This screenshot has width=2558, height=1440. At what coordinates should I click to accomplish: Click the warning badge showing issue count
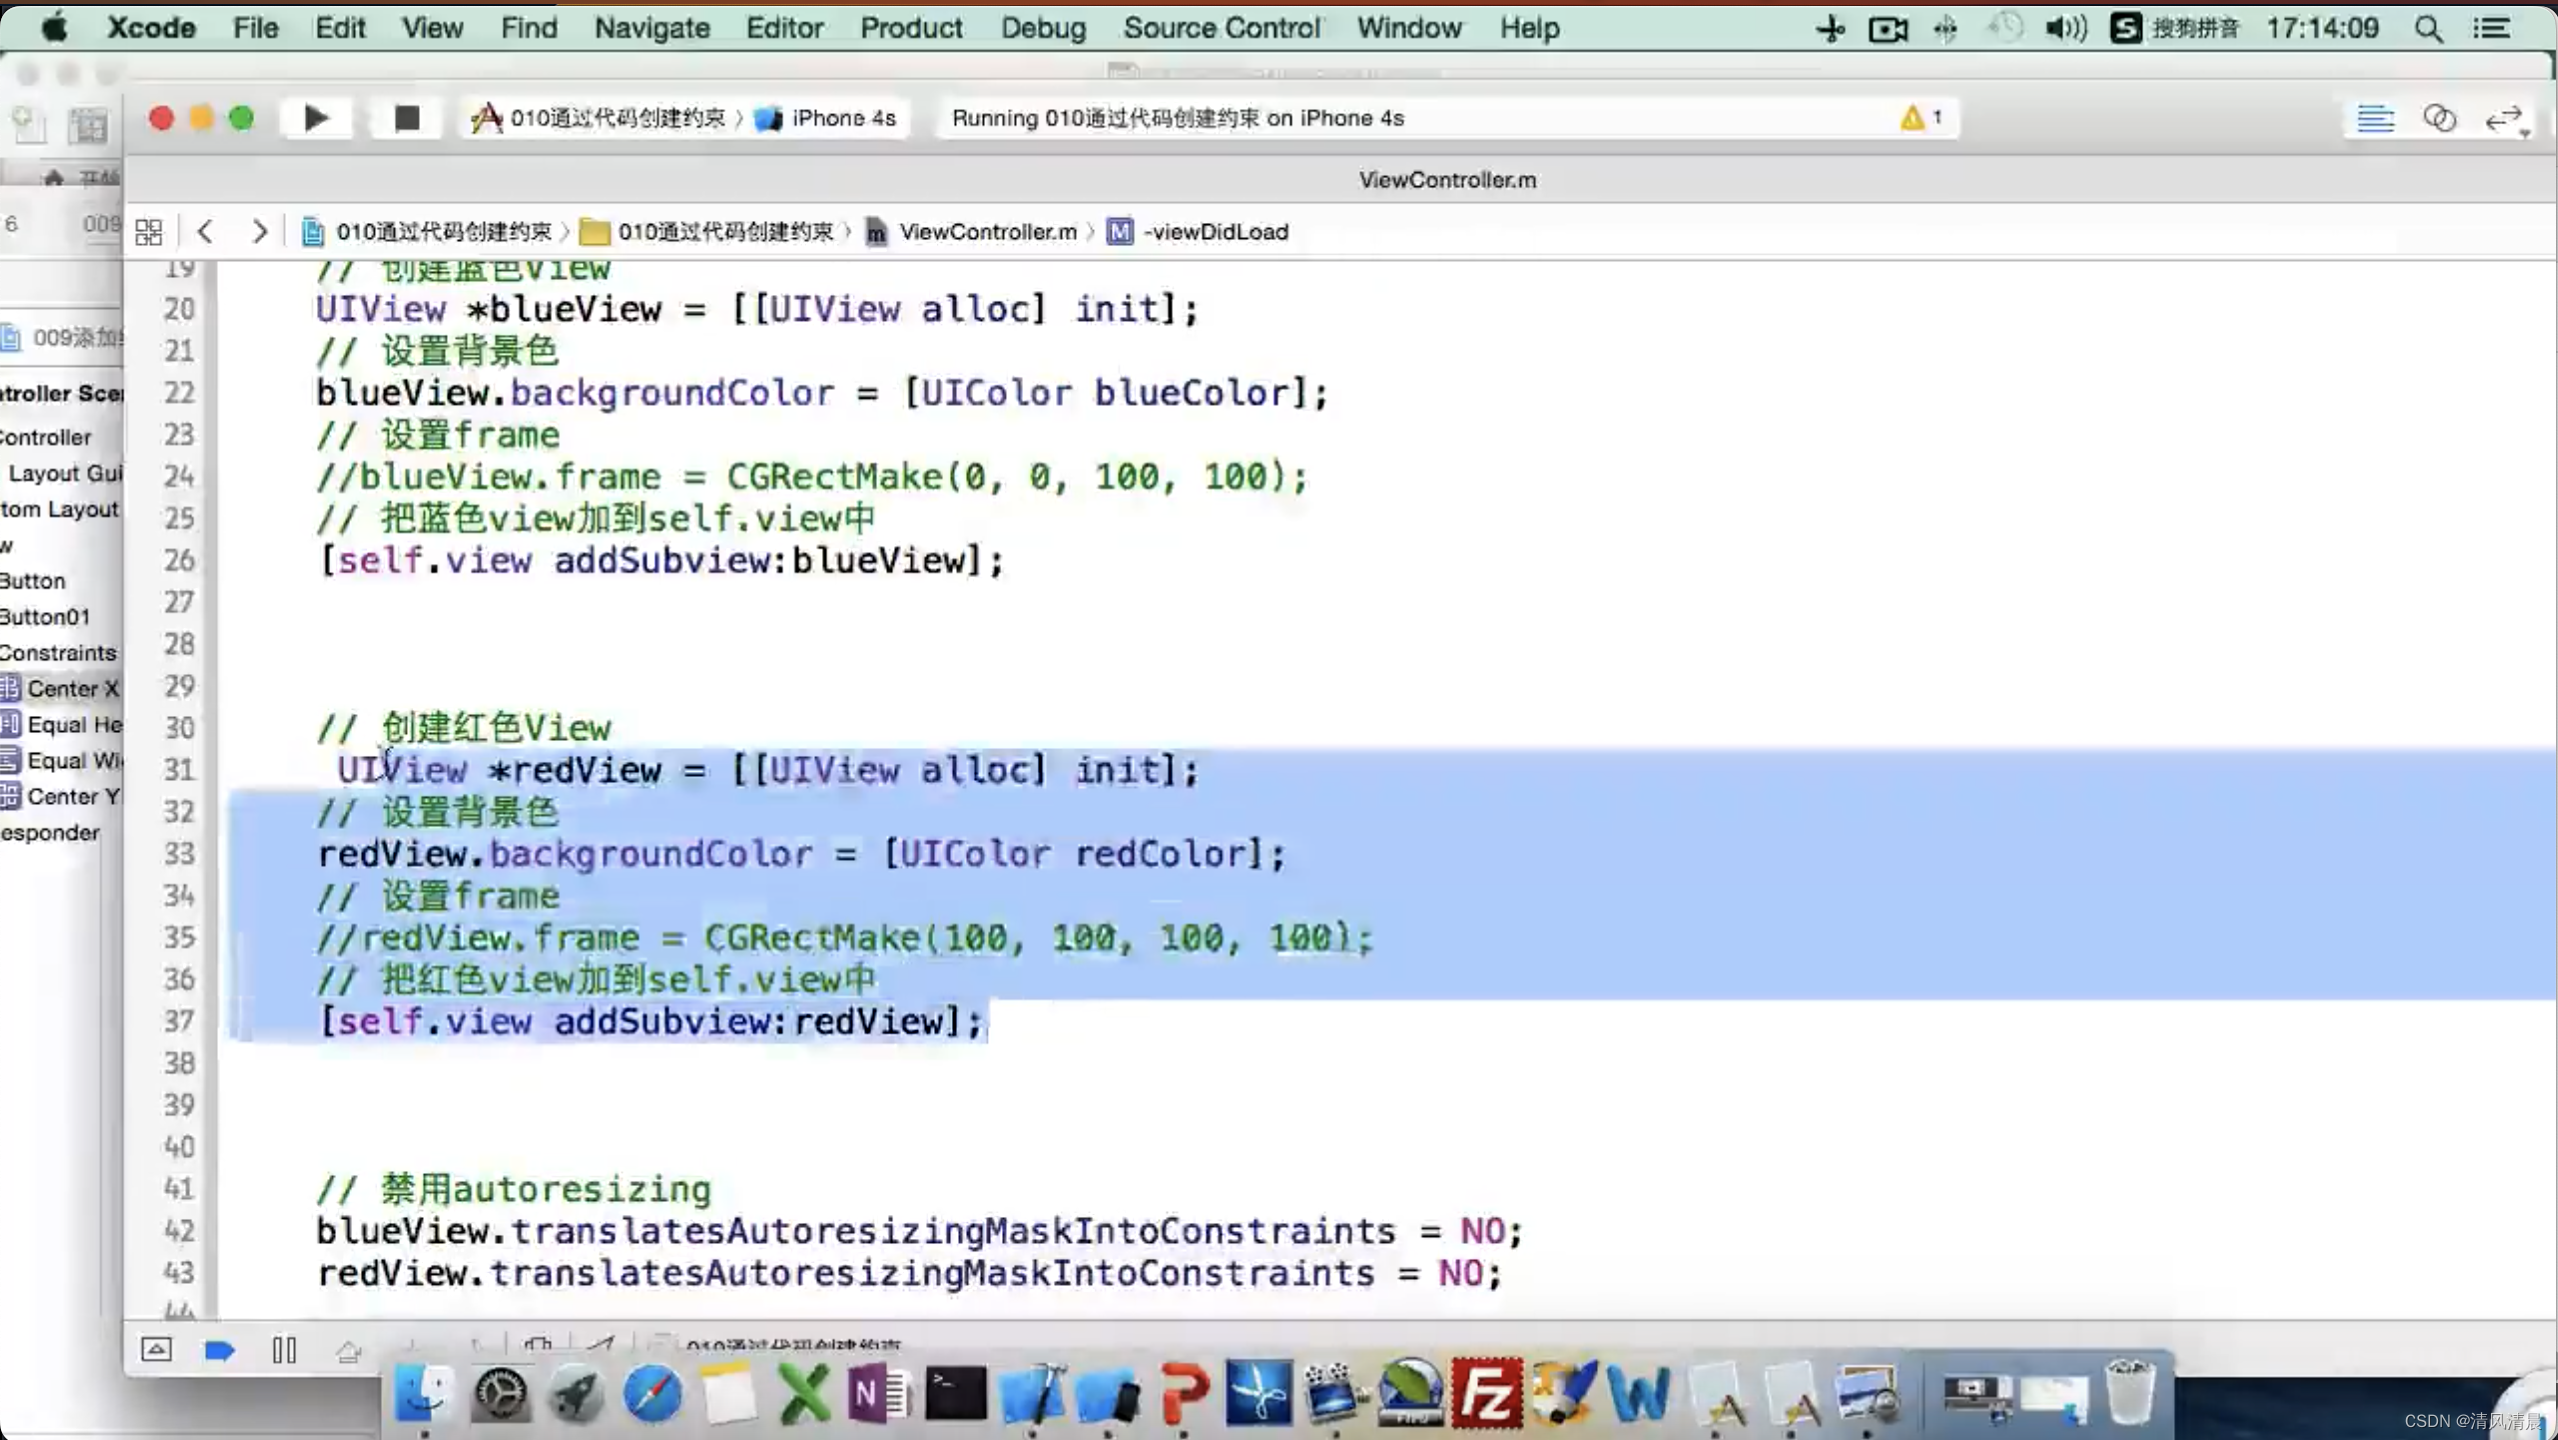(1922, 118)
